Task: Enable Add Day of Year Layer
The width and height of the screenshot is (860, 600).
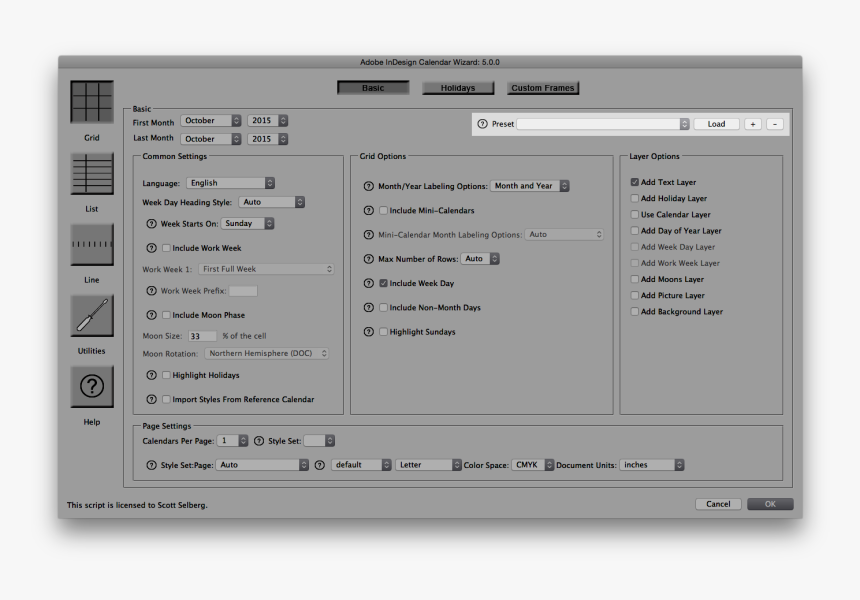Action: coord(635,230)
